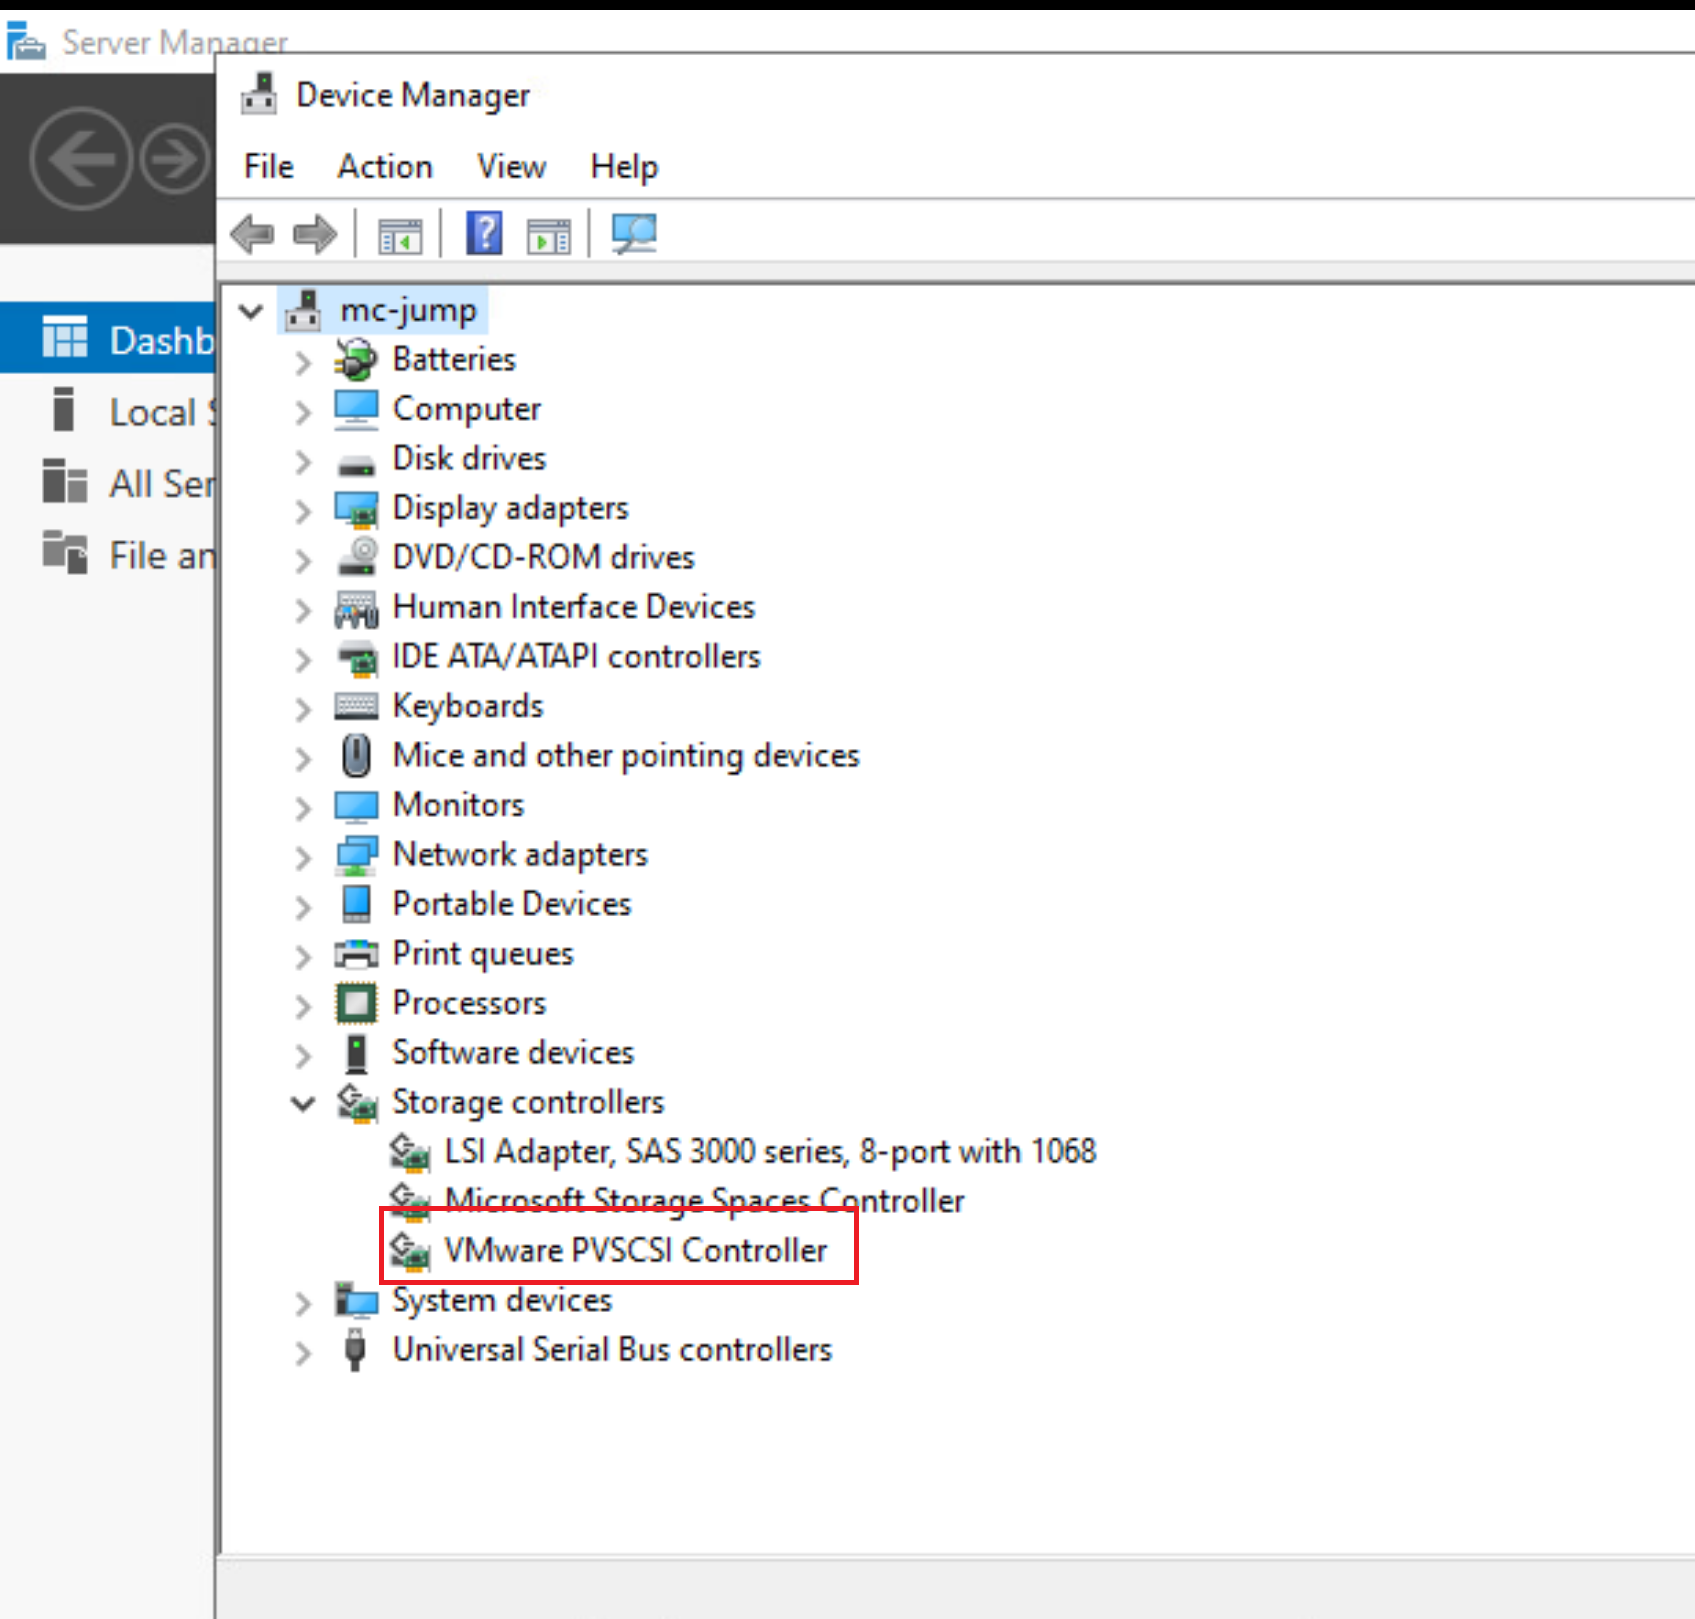Click the Server Manager title bar icon
This screenshot has height=1619, width=1695.
(25, 41)
